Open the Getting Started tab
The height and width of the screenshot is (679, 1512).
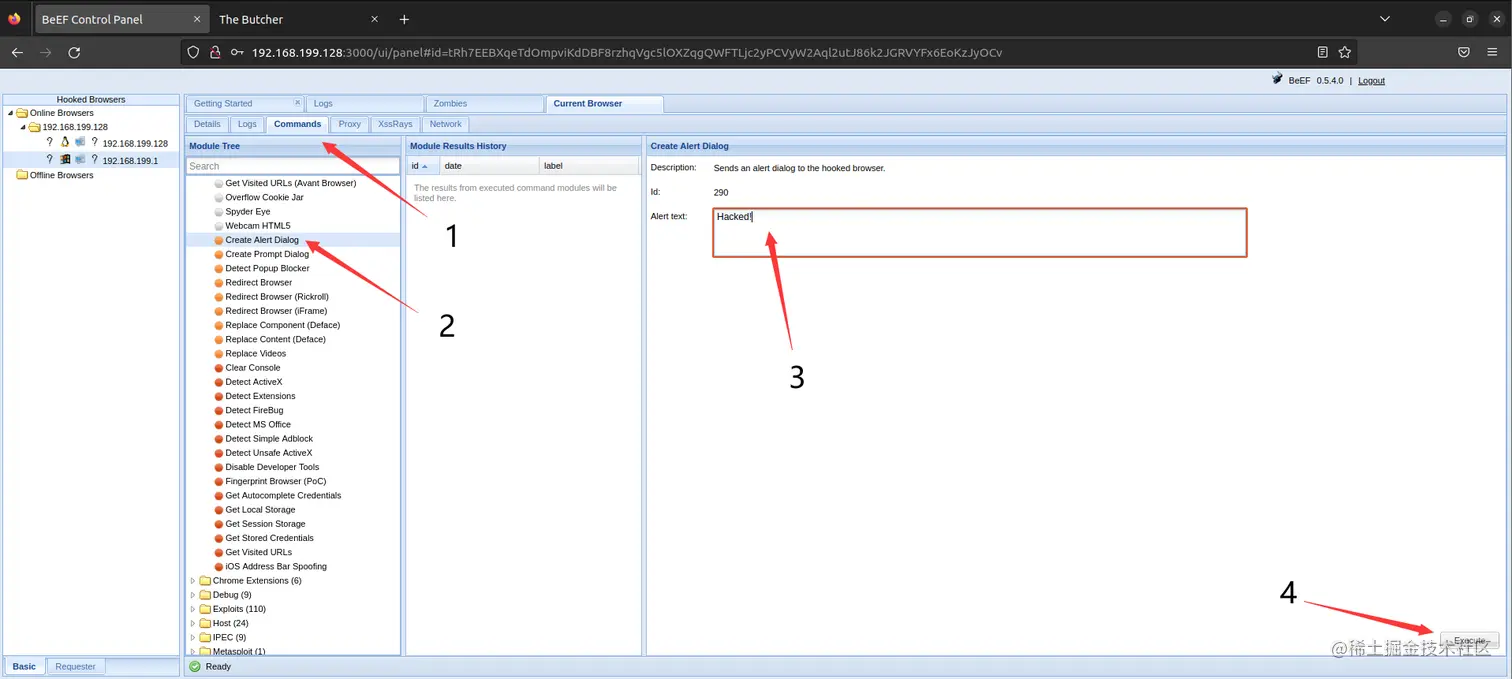(243, 104)
